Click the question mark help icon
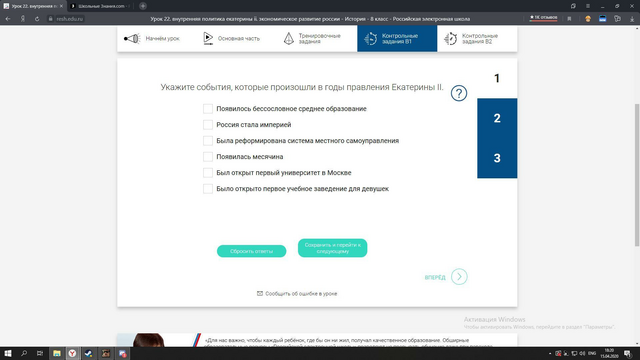The height and width of the screenshot is (360, 640). [459, 93]
